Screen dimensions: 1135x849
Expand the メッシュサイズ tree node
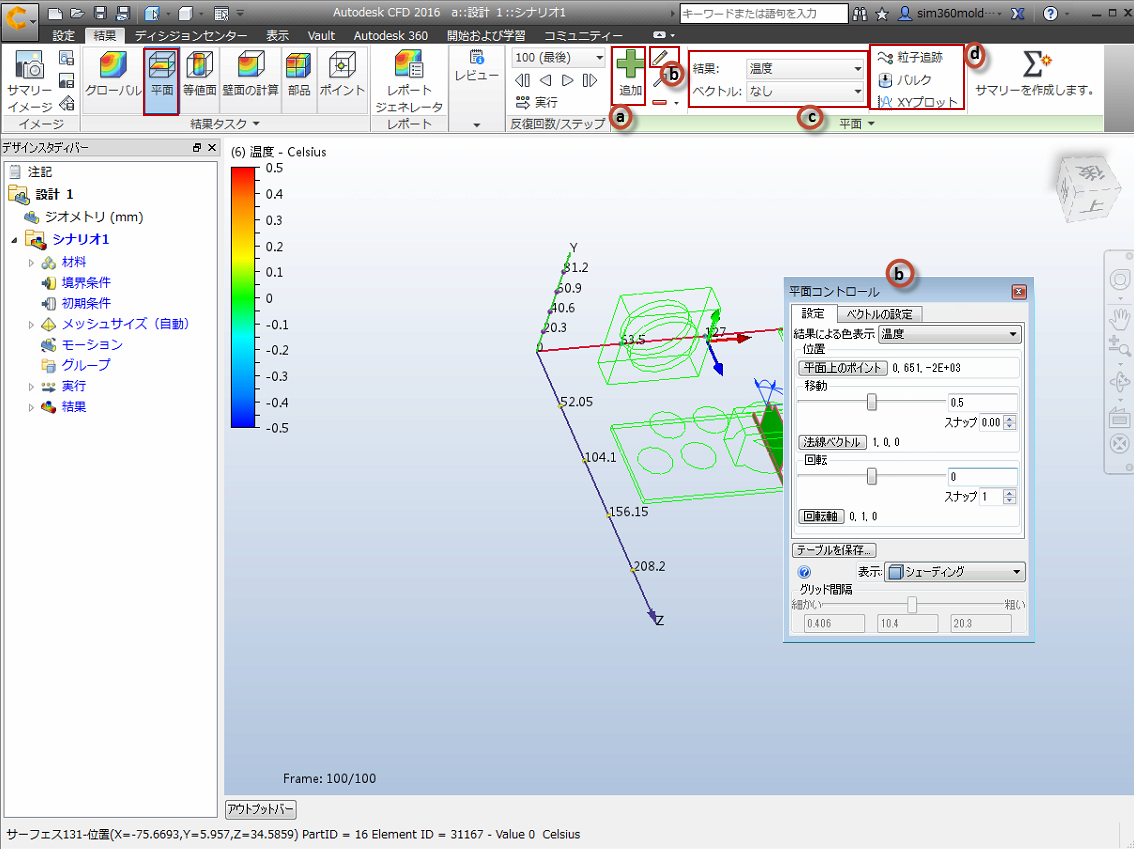click(31, 325)
